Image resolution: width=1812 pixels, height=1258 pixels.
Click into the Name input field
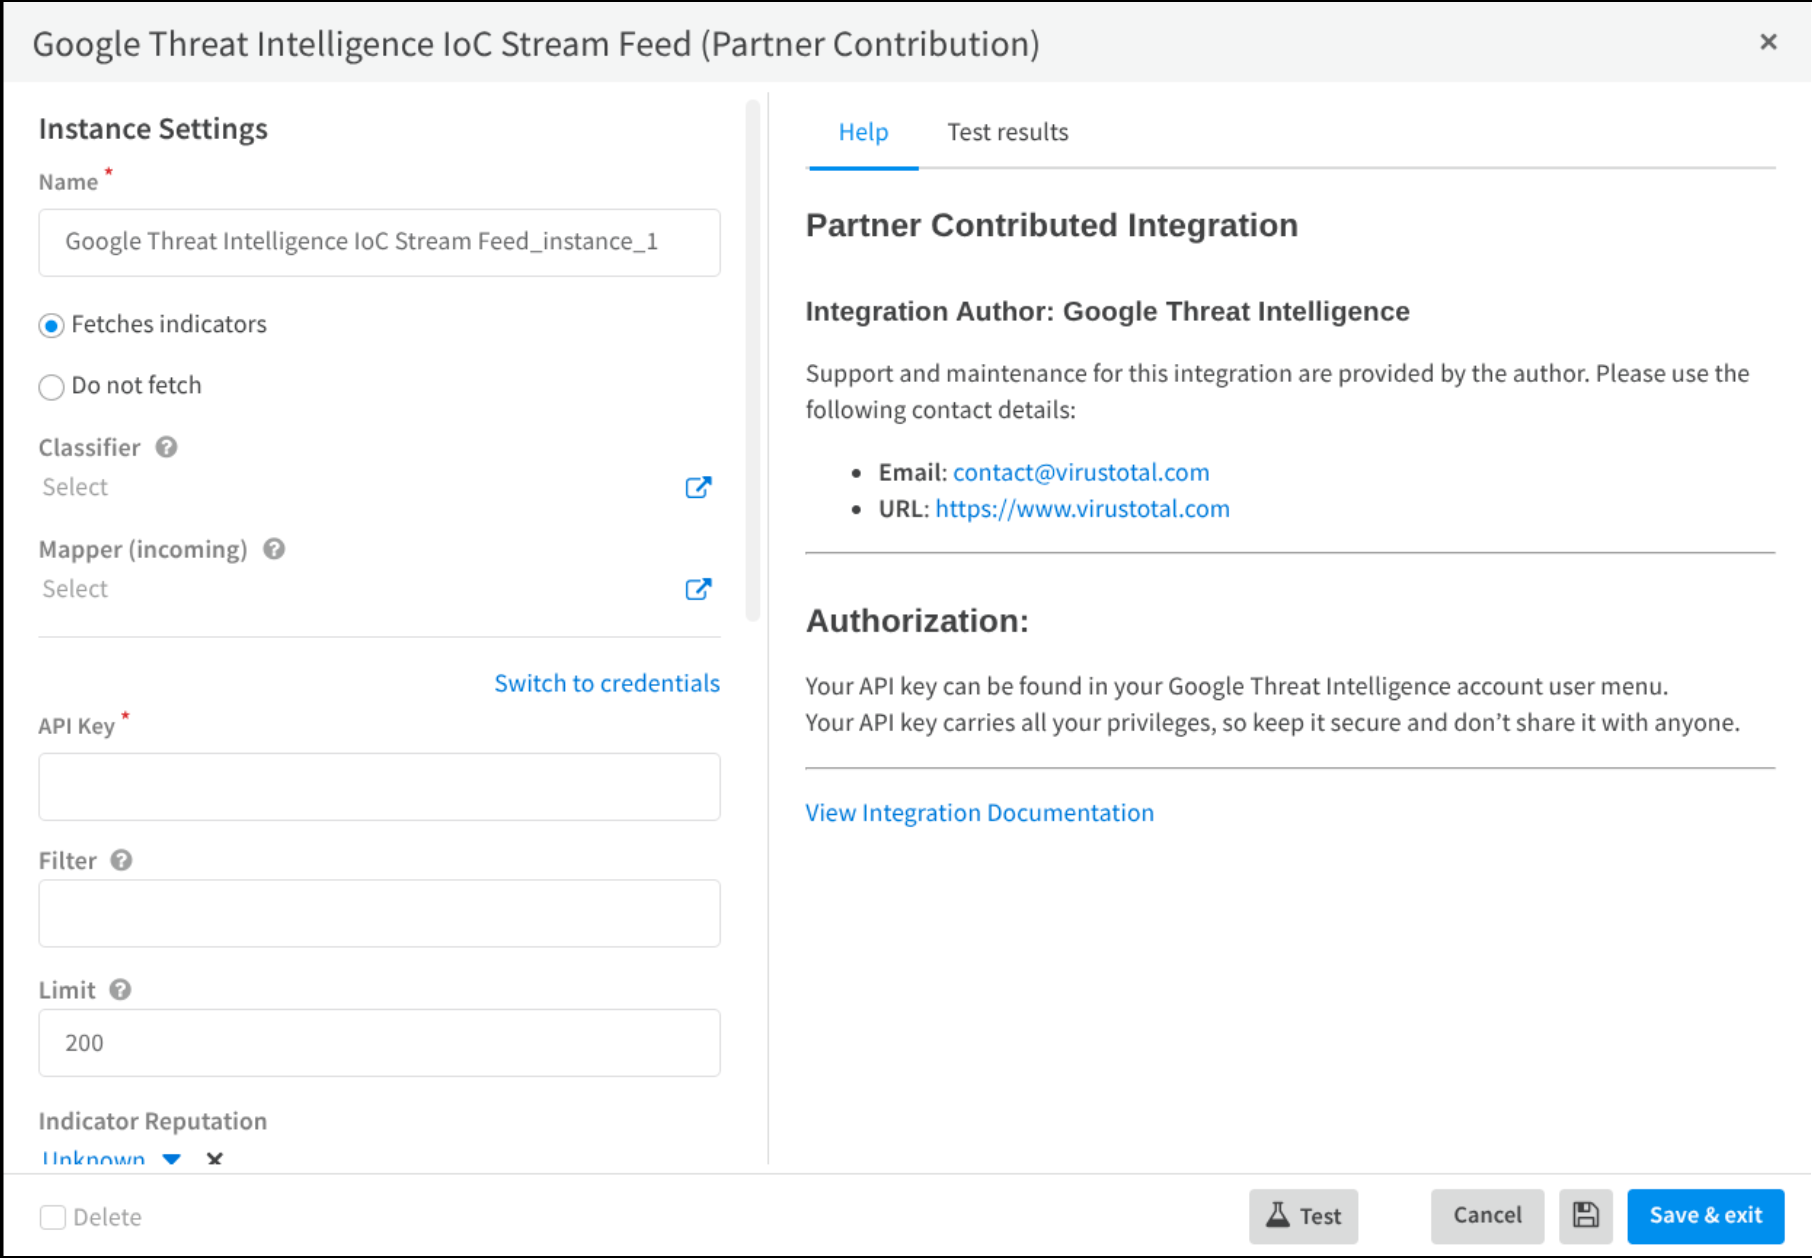pos(379,242)
